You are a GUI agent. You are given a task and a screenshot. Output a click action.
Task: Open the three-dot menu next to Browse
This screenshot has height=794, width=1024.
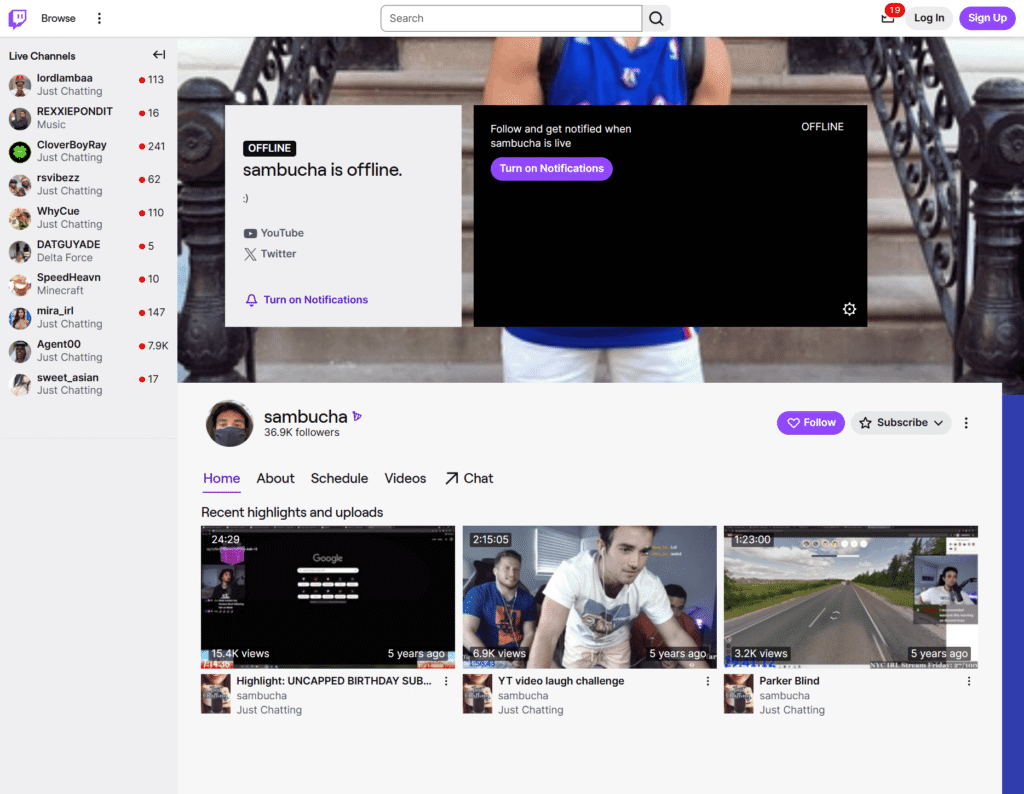click(98, 17)
